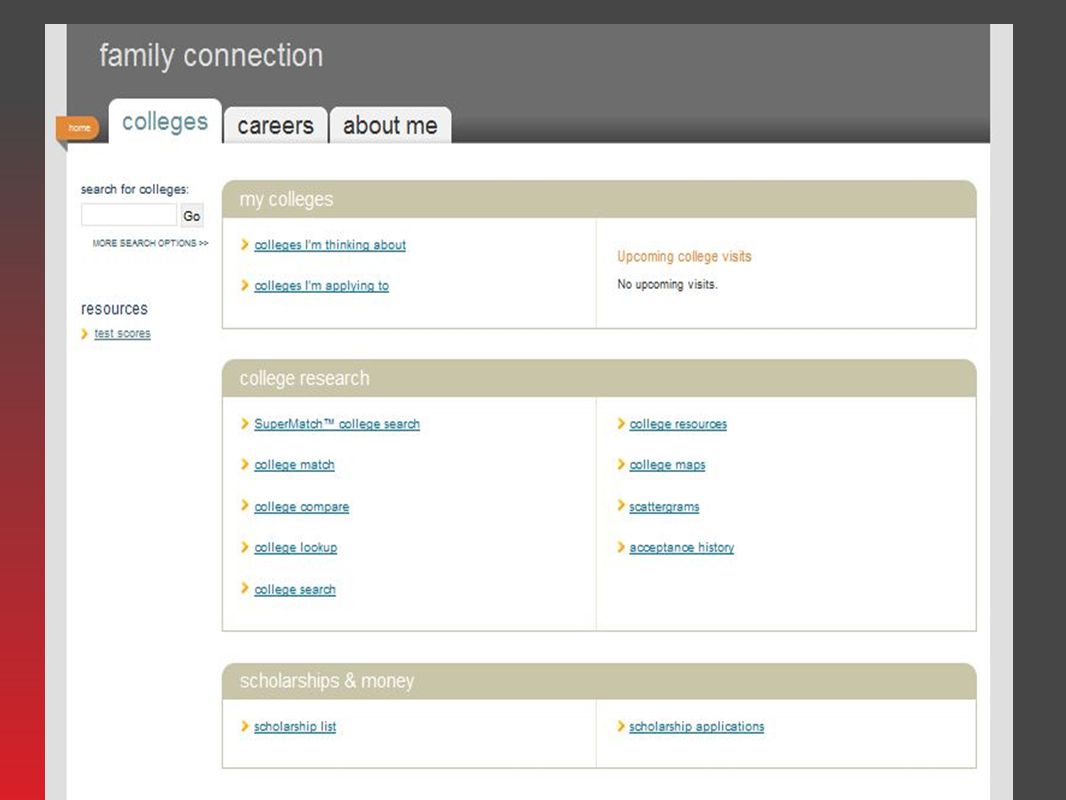Click arrow icon beside college lookup
Image resolution: width=1066 pixels, height=800 pixels.
coord(245,547)
